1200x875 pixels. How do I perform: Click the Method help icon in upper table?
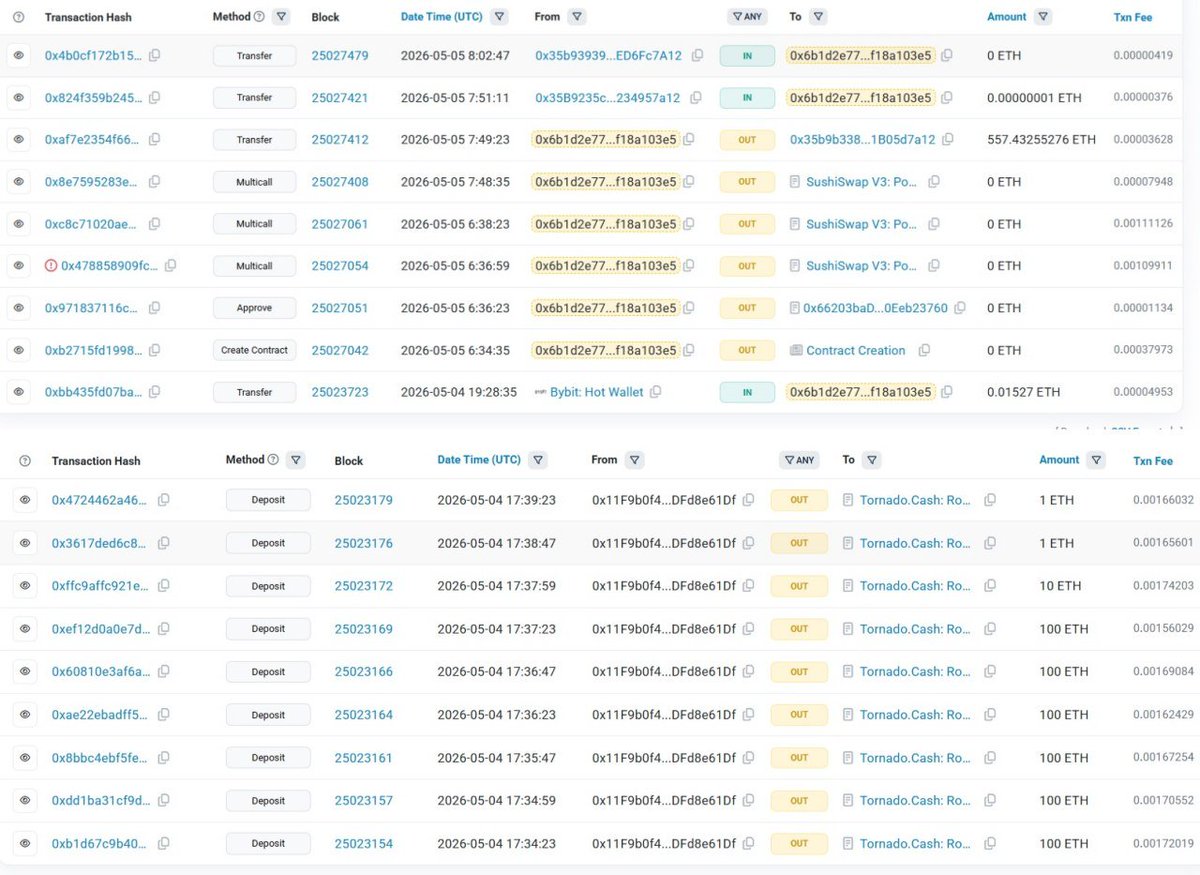(259, 16)
